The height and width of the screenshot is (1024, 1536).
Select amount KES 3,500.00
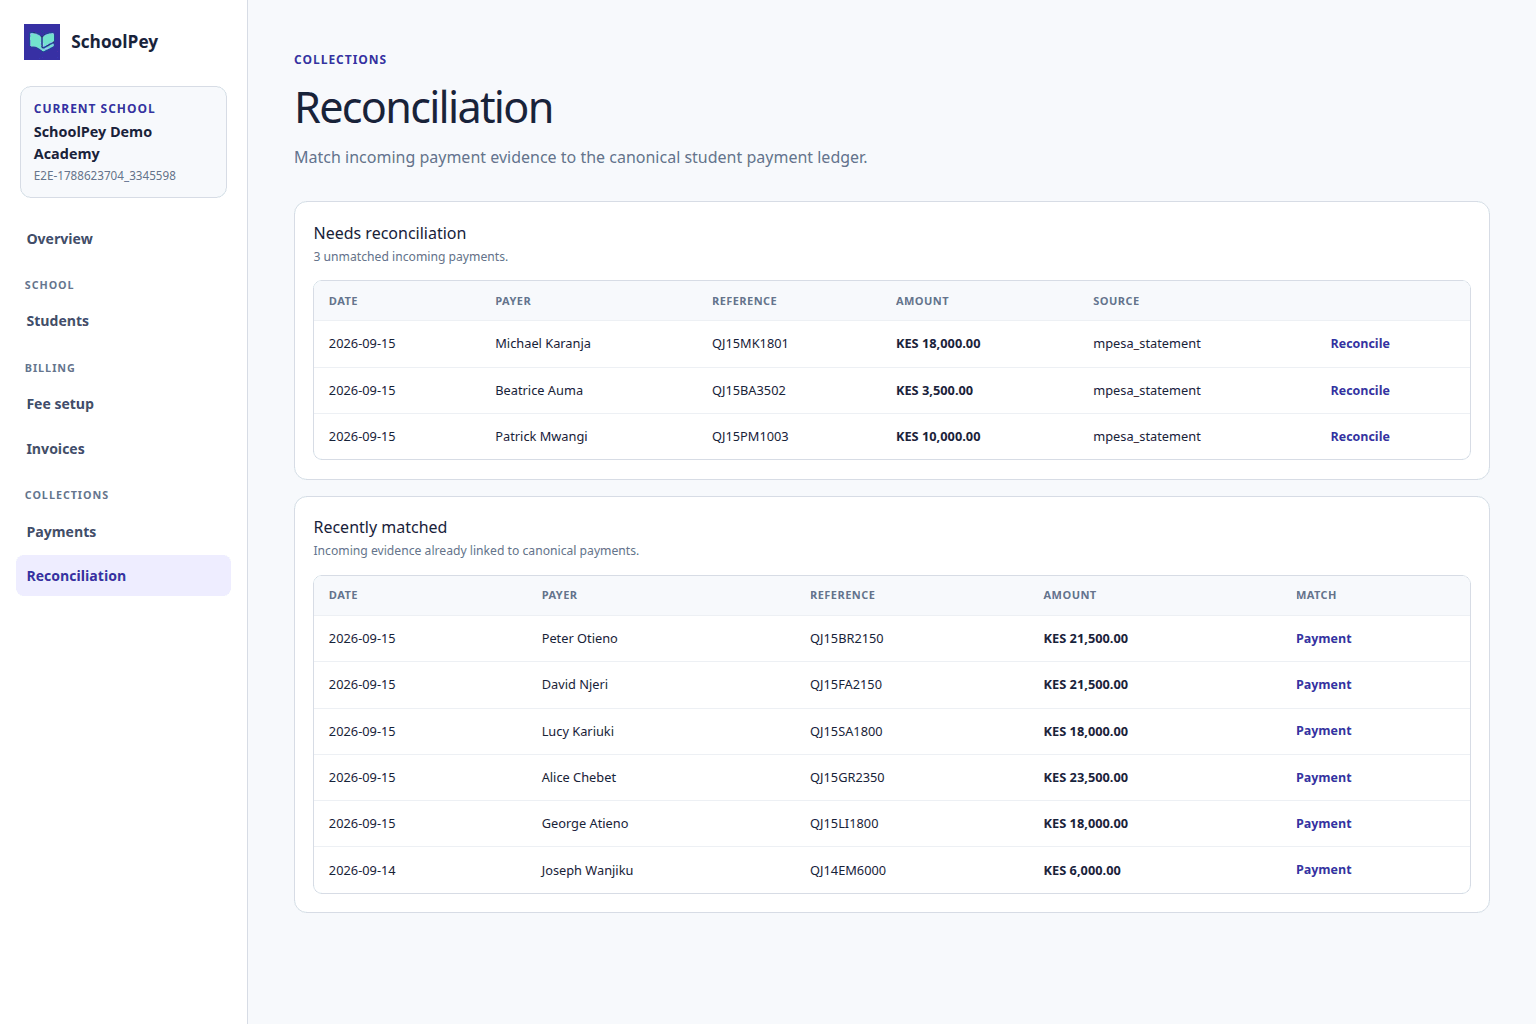[934, 391]
